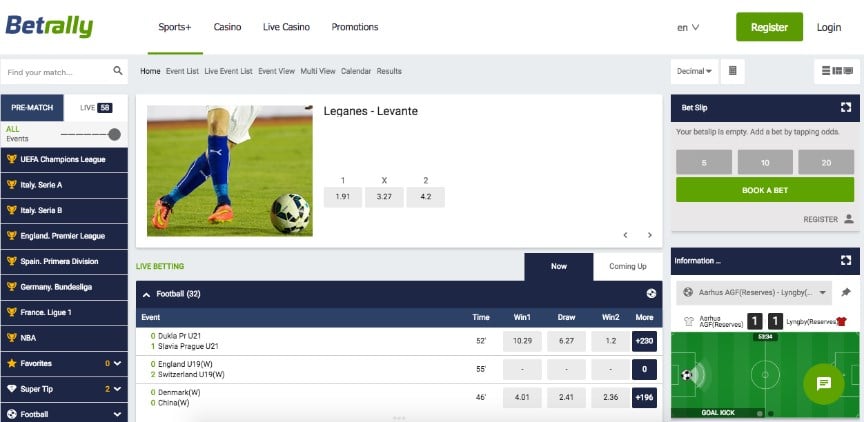Click the search magnifier icon
Viewport: 864px width, 422px height.
pyautogui.click(x=118, y=71)
